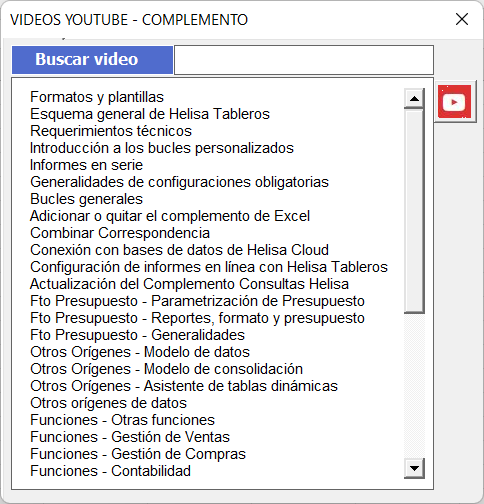Choose 'Requerimientos técnicos' from list
Screen dimensions: 484x504
coord(111,131)
